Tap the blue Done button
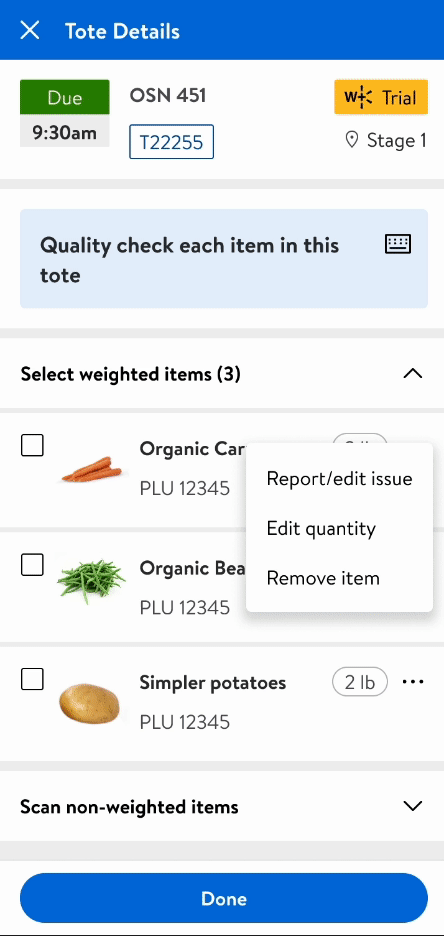 tap(224, 899)
